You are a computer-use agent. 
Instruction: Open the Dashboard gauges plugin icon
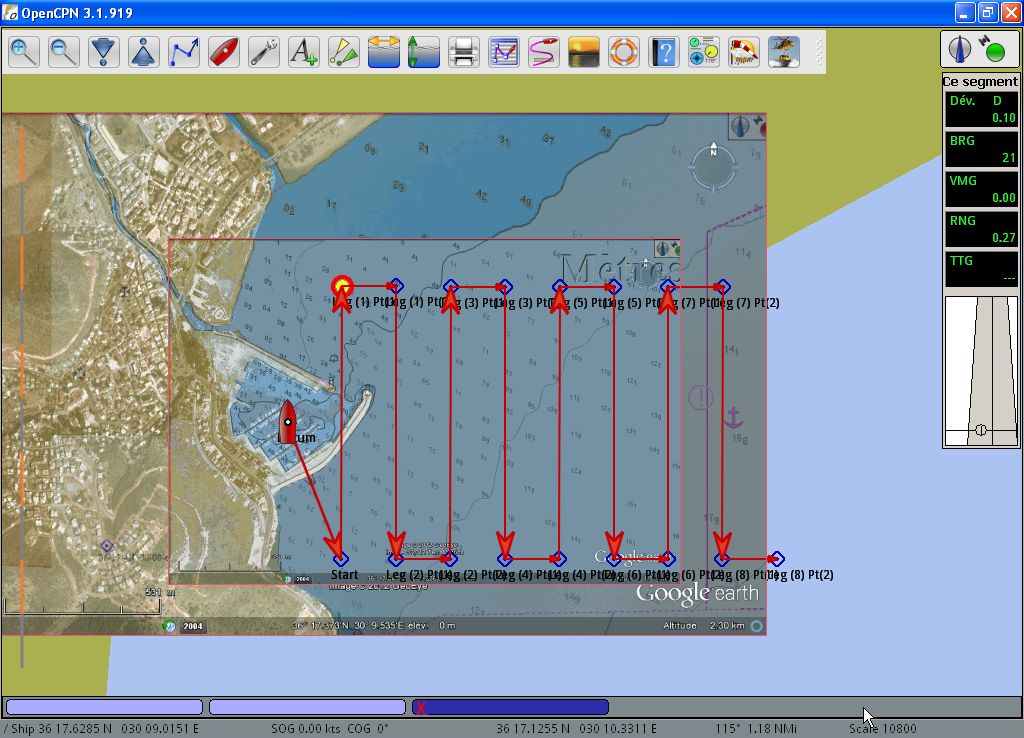[704, 51]
